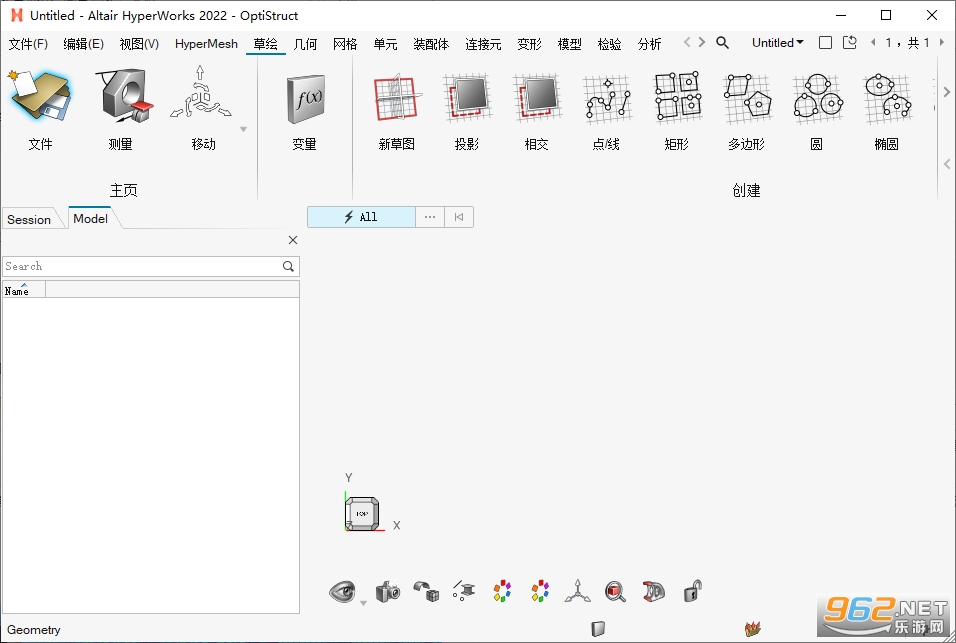Open the Untitled page dropdown

tap(777, 43)
